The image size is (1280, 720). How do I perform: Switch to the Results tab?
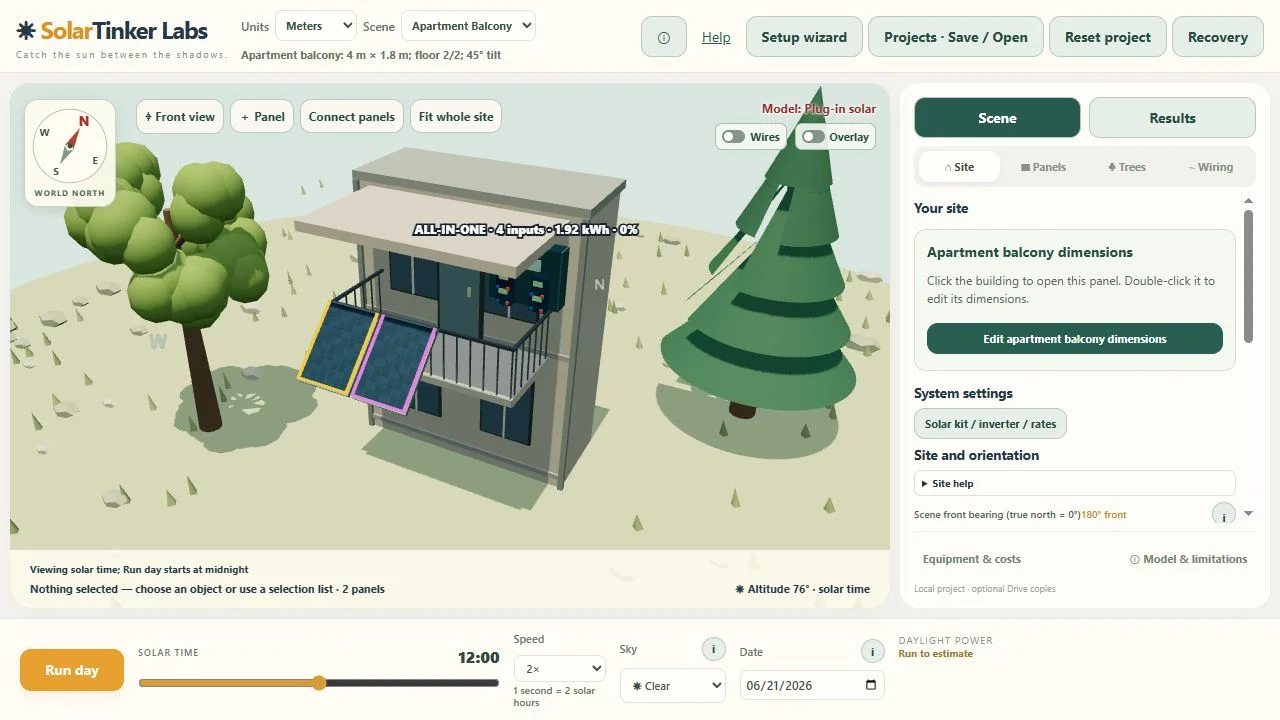click(x=1172, y=118)
